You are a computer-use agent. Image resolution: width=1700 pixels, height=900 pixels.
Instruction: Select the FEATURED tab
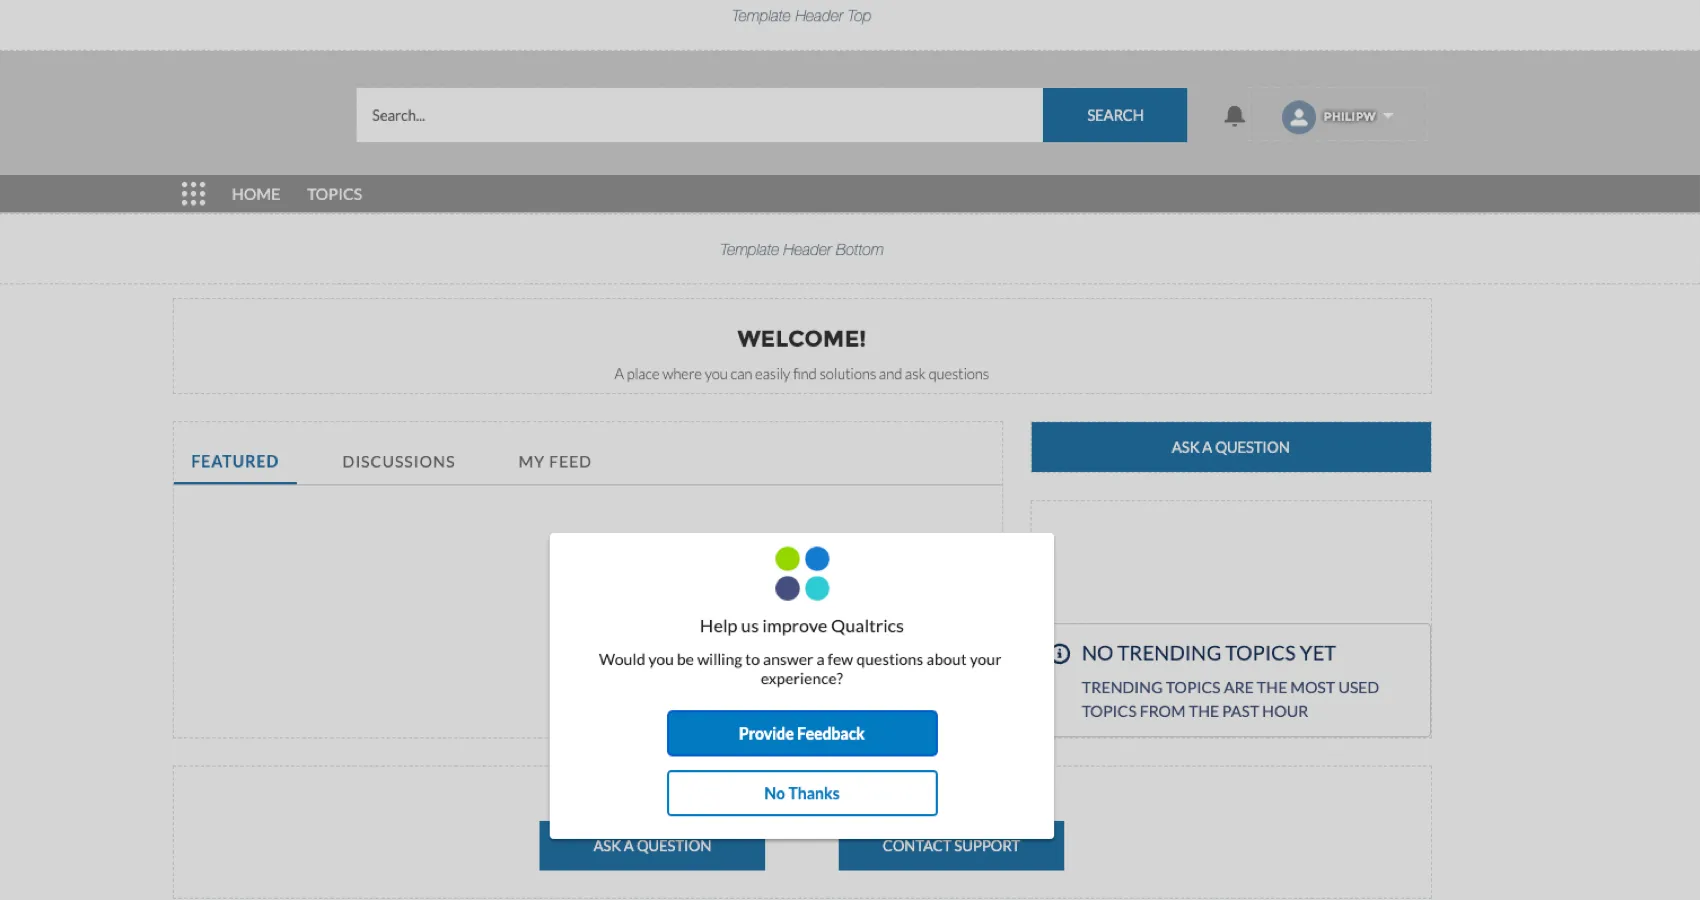[235, 461]
